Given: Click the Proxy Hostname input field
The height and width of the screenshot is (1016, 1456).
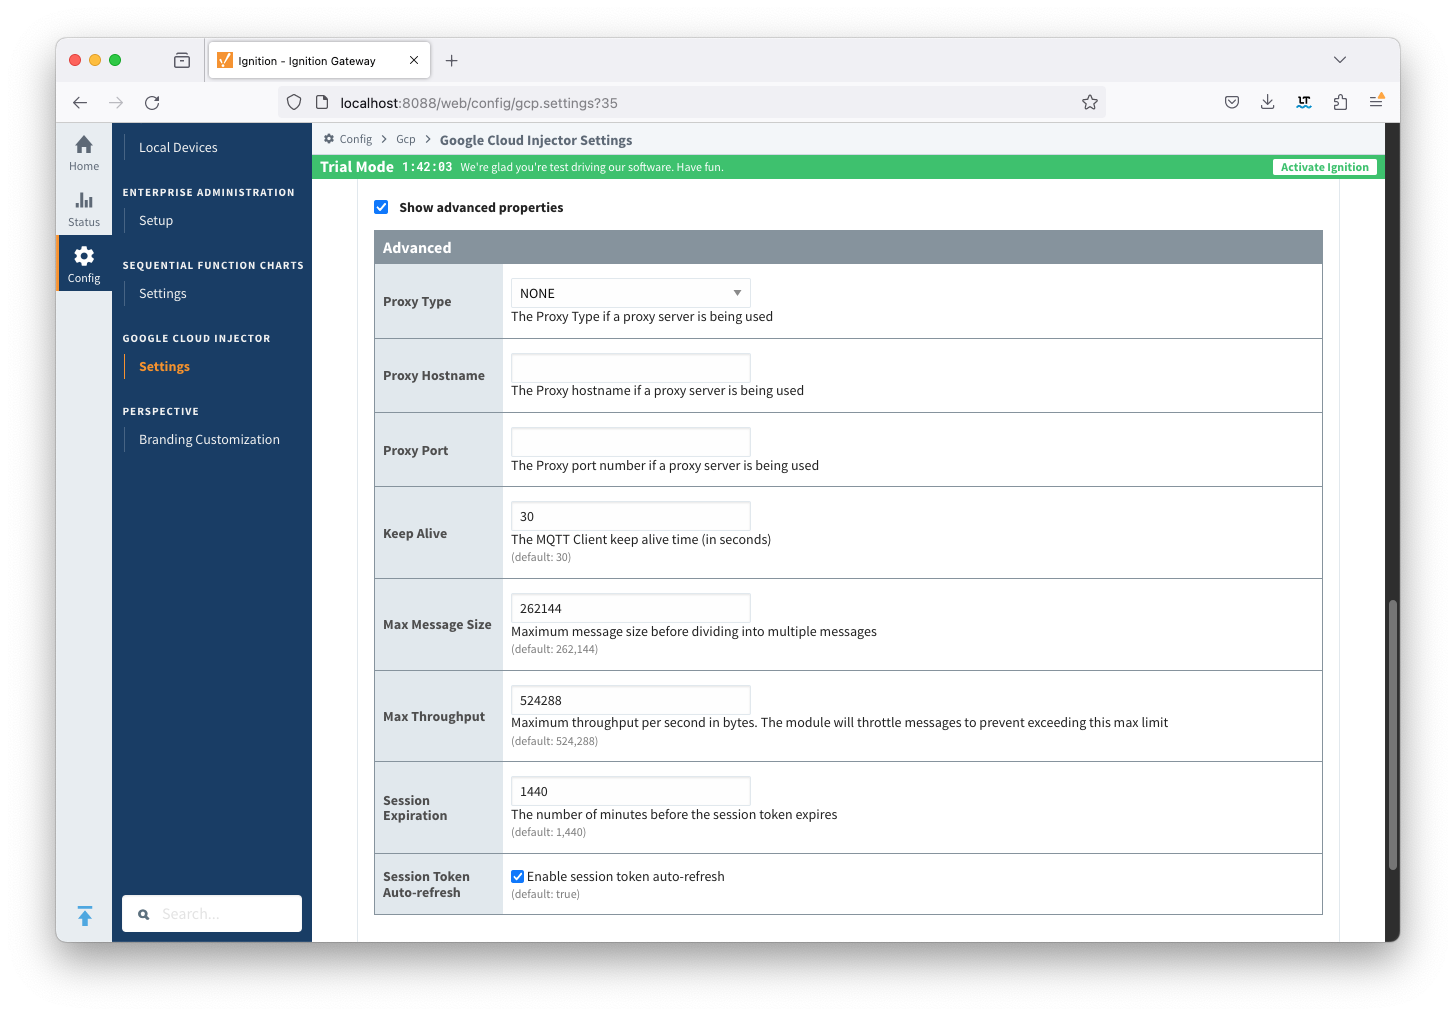Looking at the screenshot, I should [630, 368].
